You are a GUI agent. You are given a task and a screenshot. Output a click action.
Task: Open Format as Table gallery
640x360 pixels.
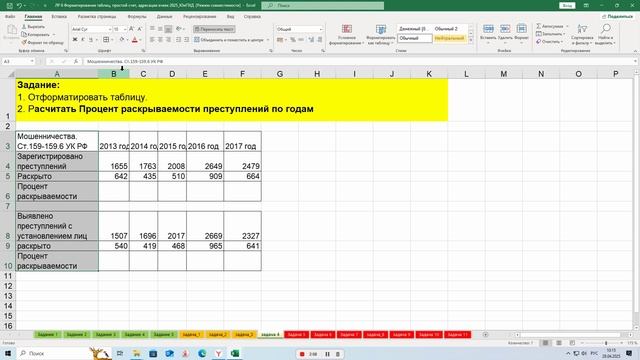pos(381,34)
